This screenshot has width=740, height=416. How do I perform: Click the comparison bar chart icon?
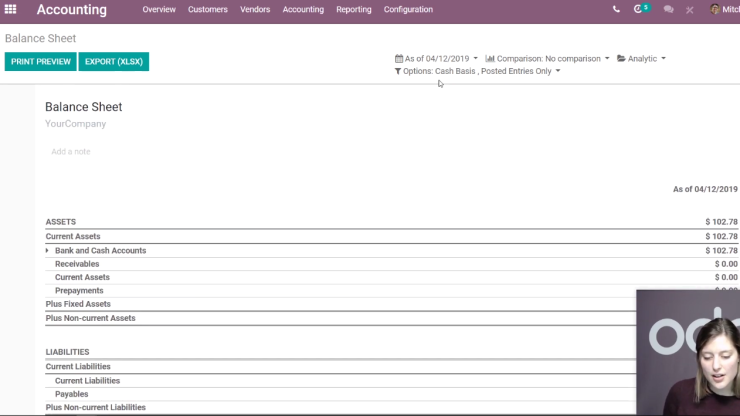pos(490,59)
